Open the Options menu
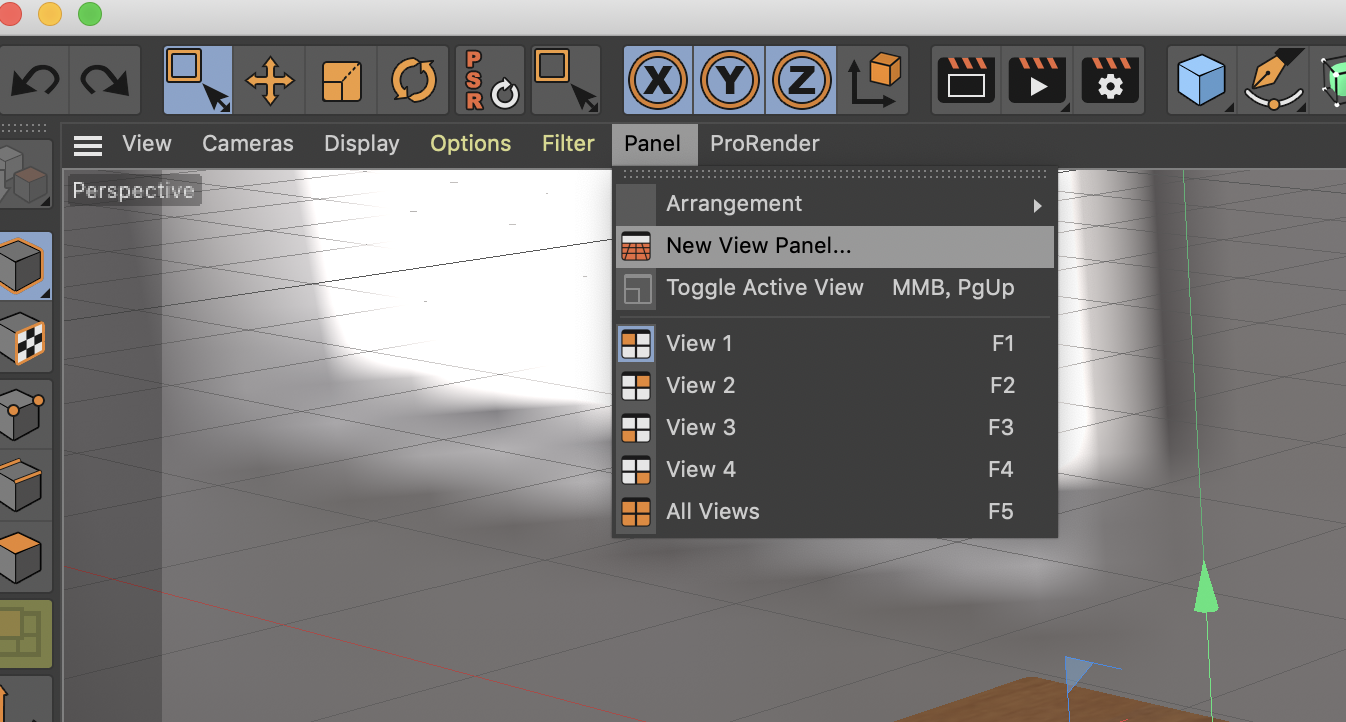 470,144
